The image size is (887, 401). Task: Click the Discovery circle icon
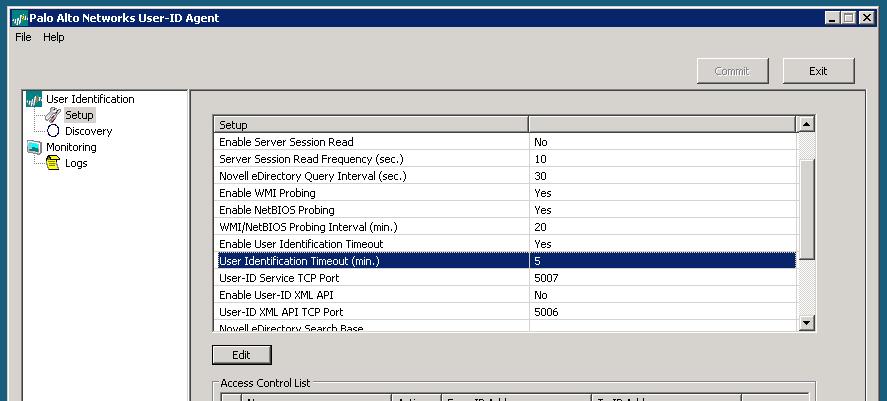click(53, 131)
